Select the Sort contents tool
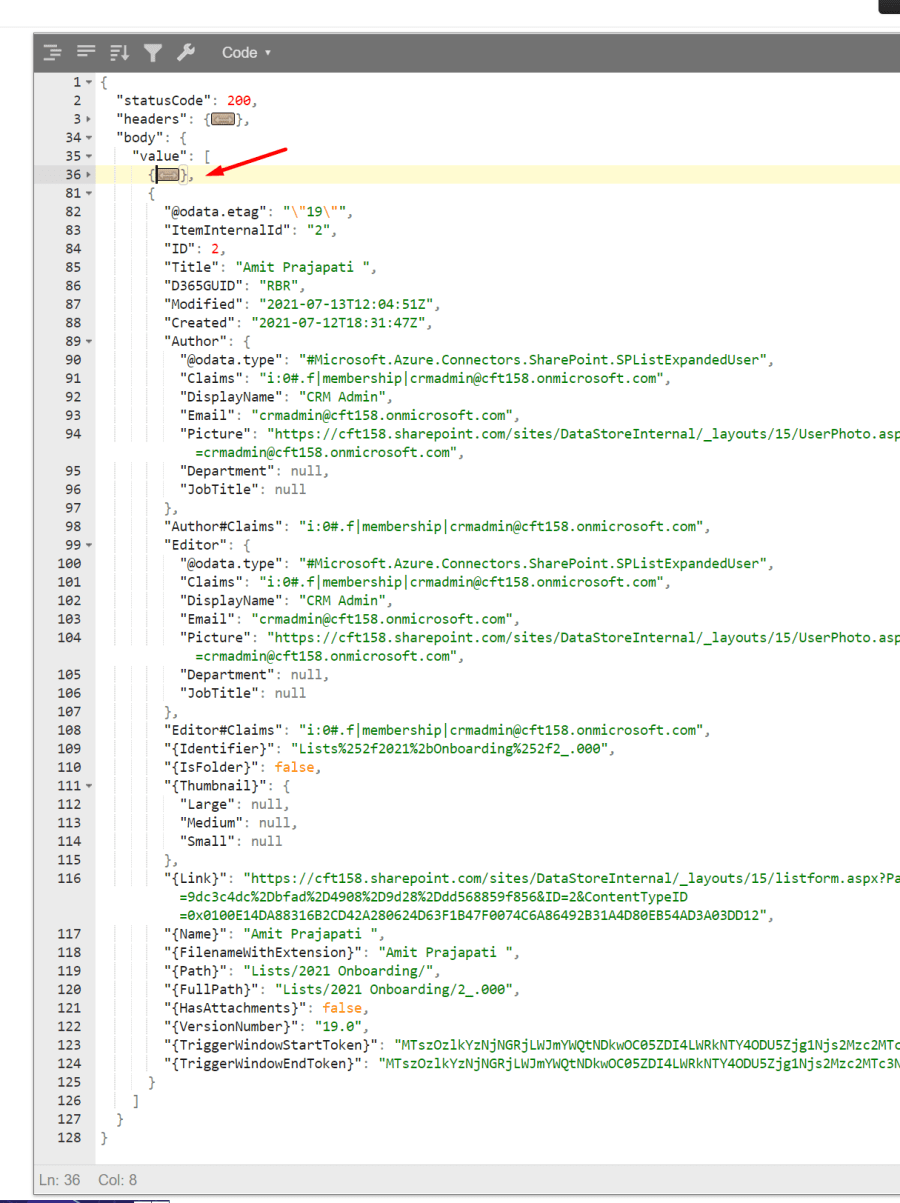 [x=119, y=52]
